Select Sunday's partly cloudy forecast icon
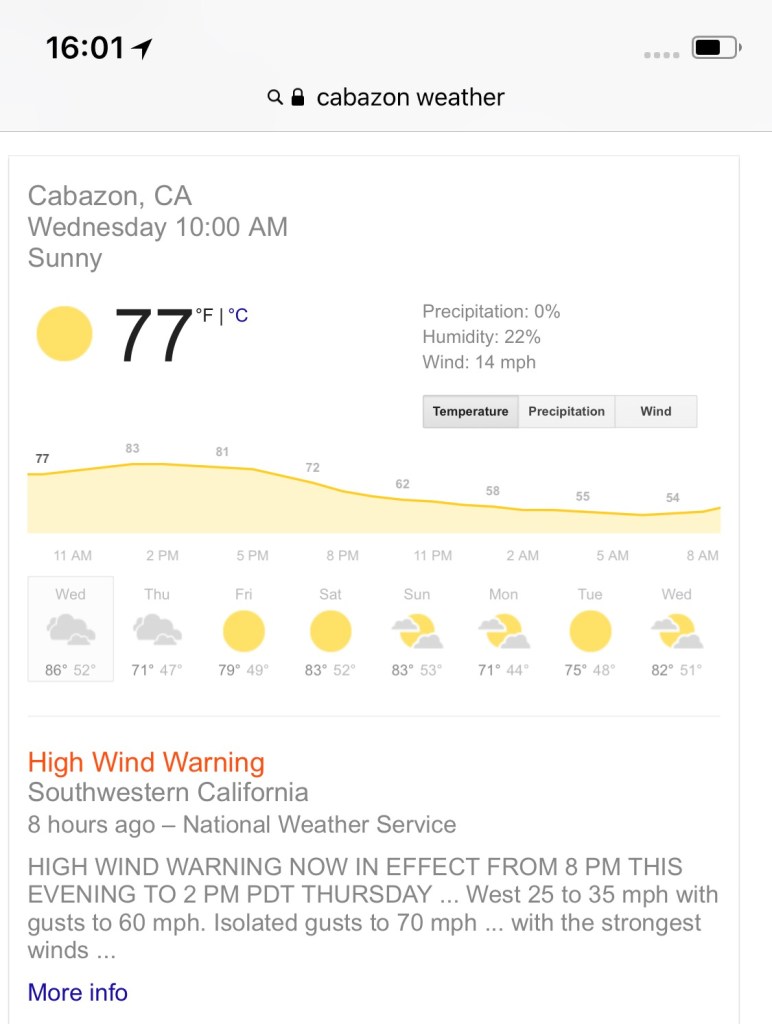 click(x=417, y=631)
